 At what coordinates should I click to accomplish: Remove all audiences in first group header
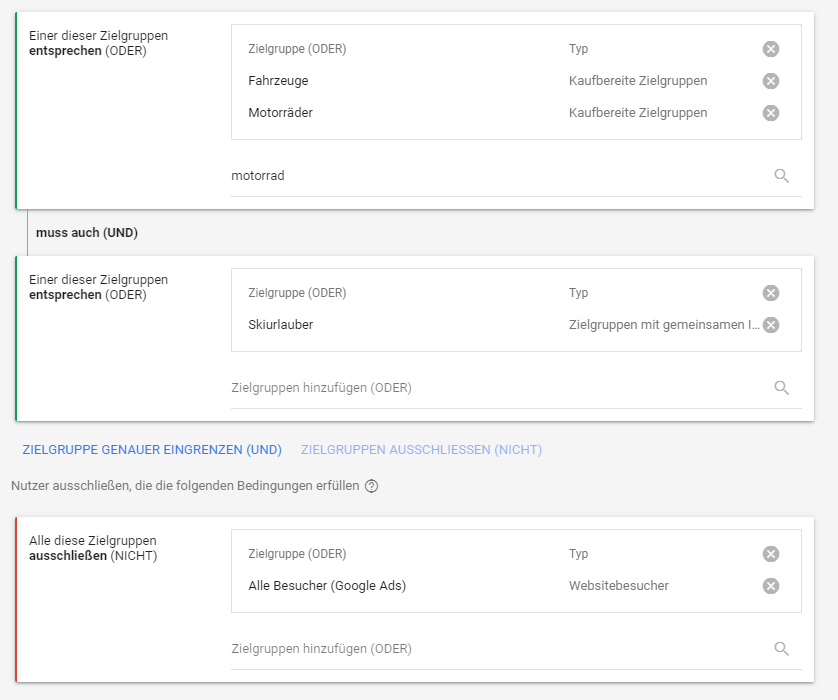click(x=770, y=49)
